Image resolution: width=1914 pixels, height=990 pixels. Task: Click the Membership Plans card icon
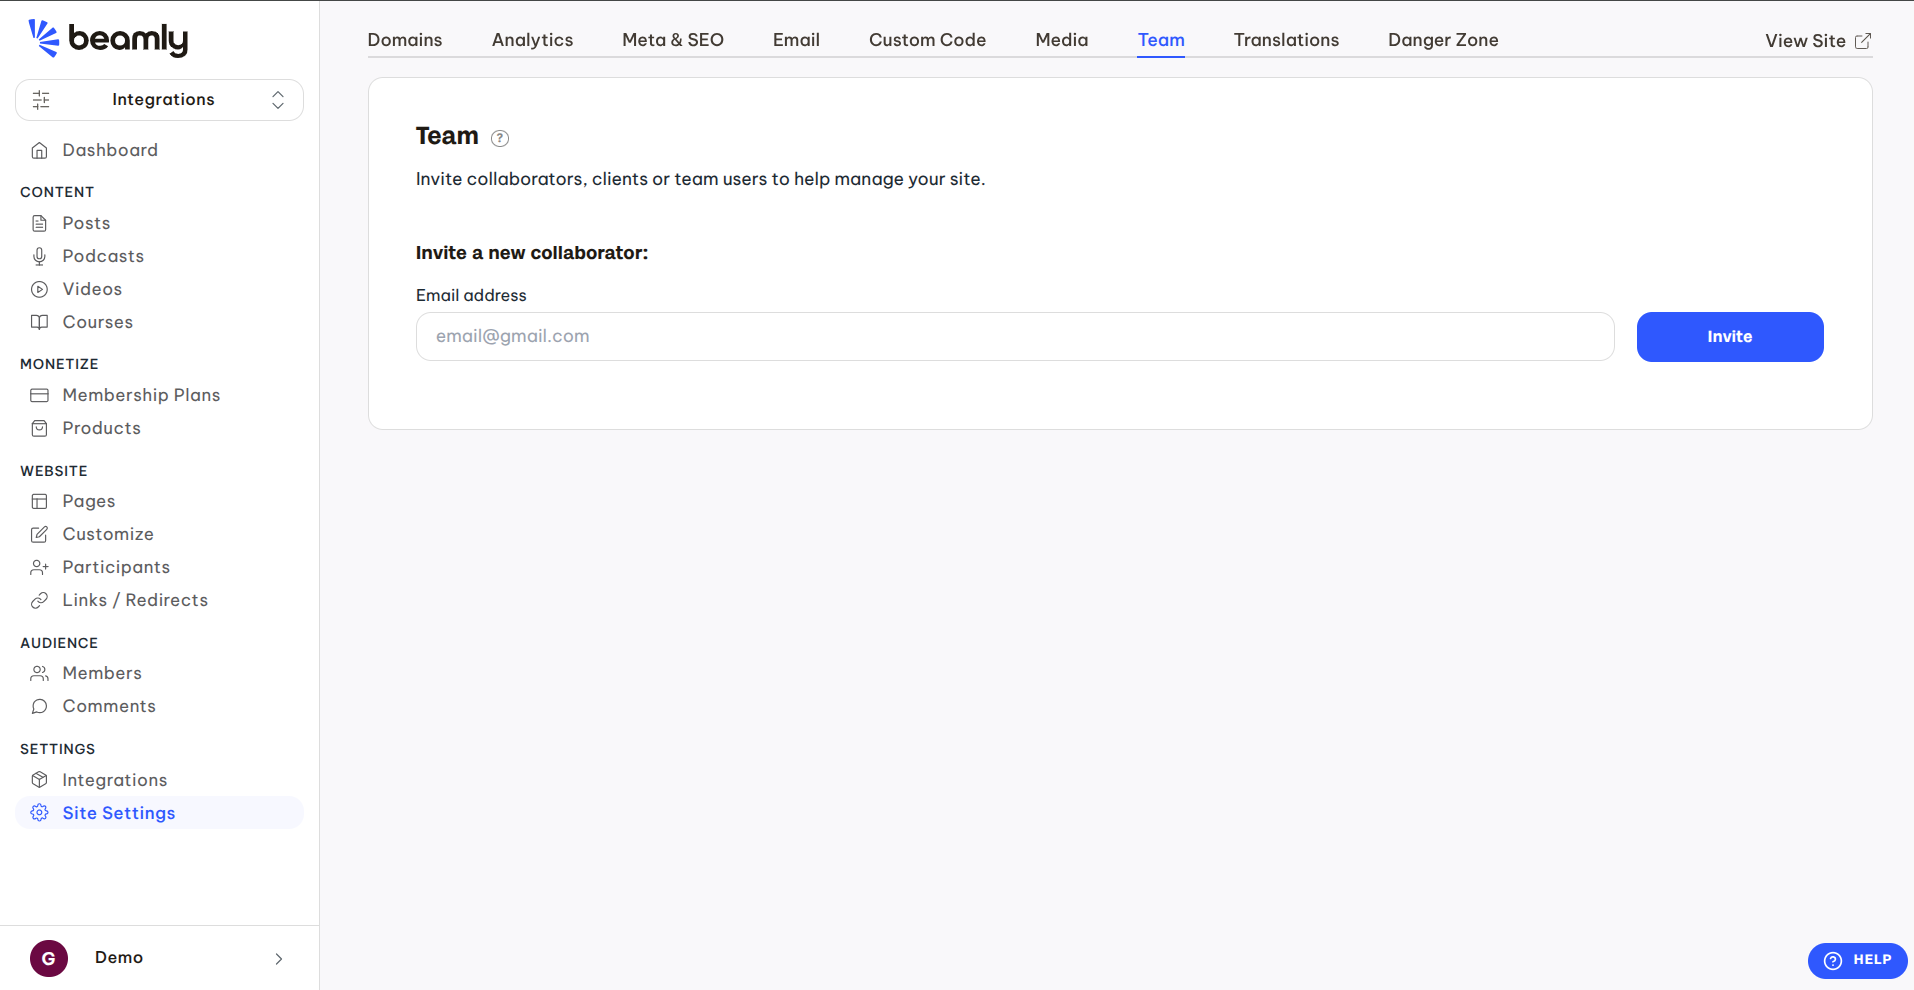click(x=40, y=395)
